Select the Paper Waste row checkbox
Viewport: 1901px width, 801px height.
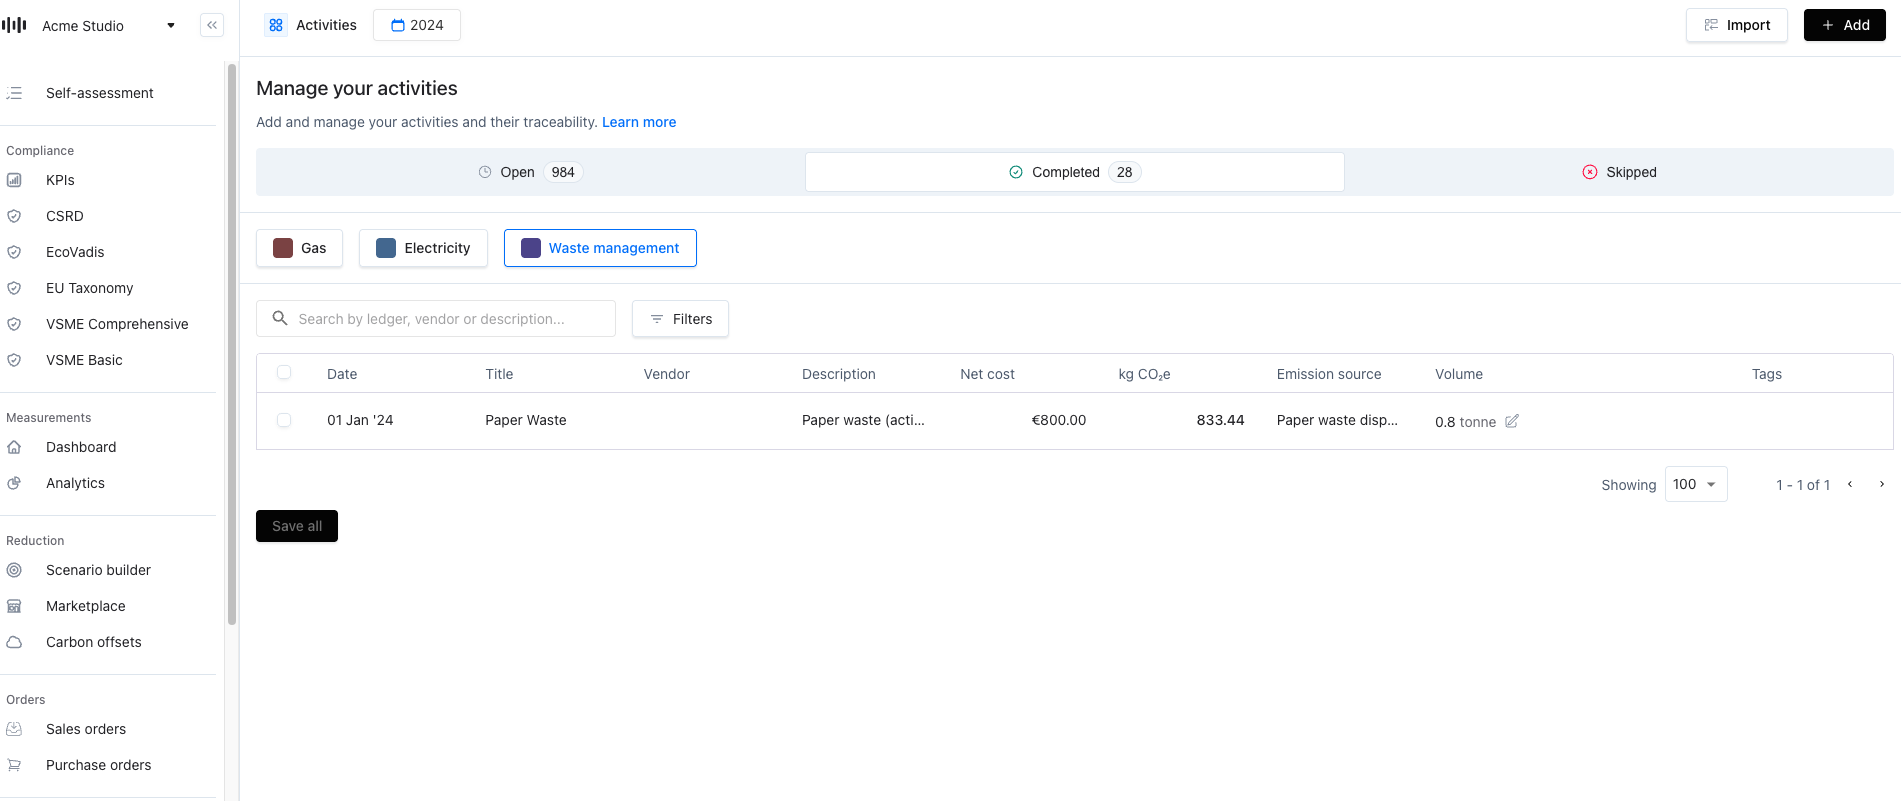pyautogui.click(x=284, y=420)
